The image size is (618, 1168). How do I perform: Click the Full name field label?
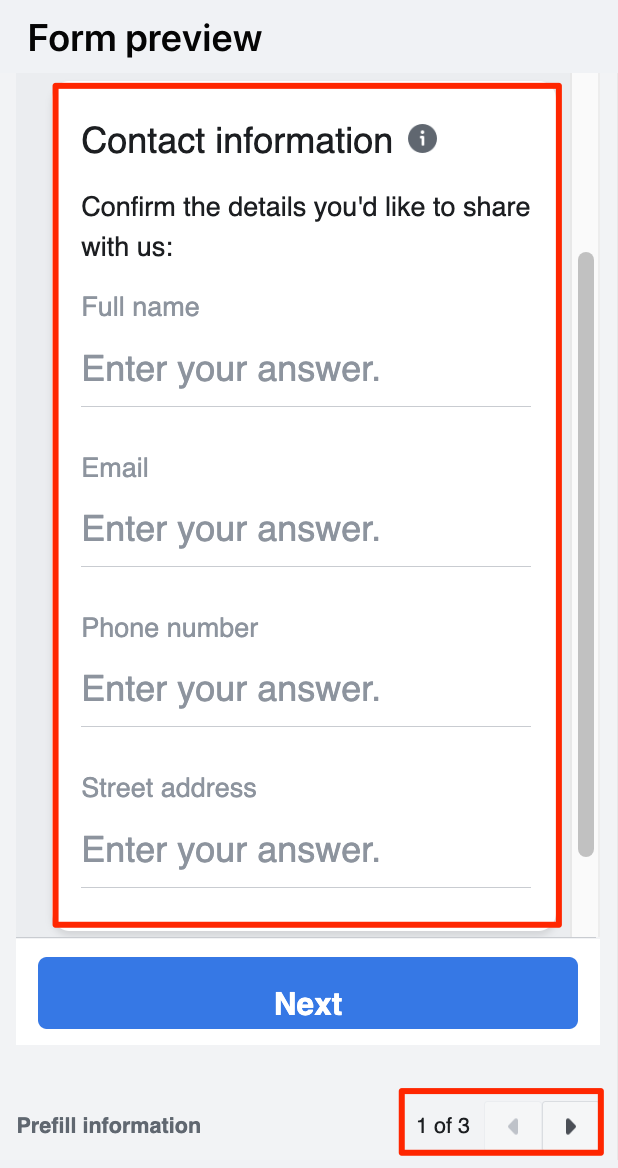[x=140, y=307]
